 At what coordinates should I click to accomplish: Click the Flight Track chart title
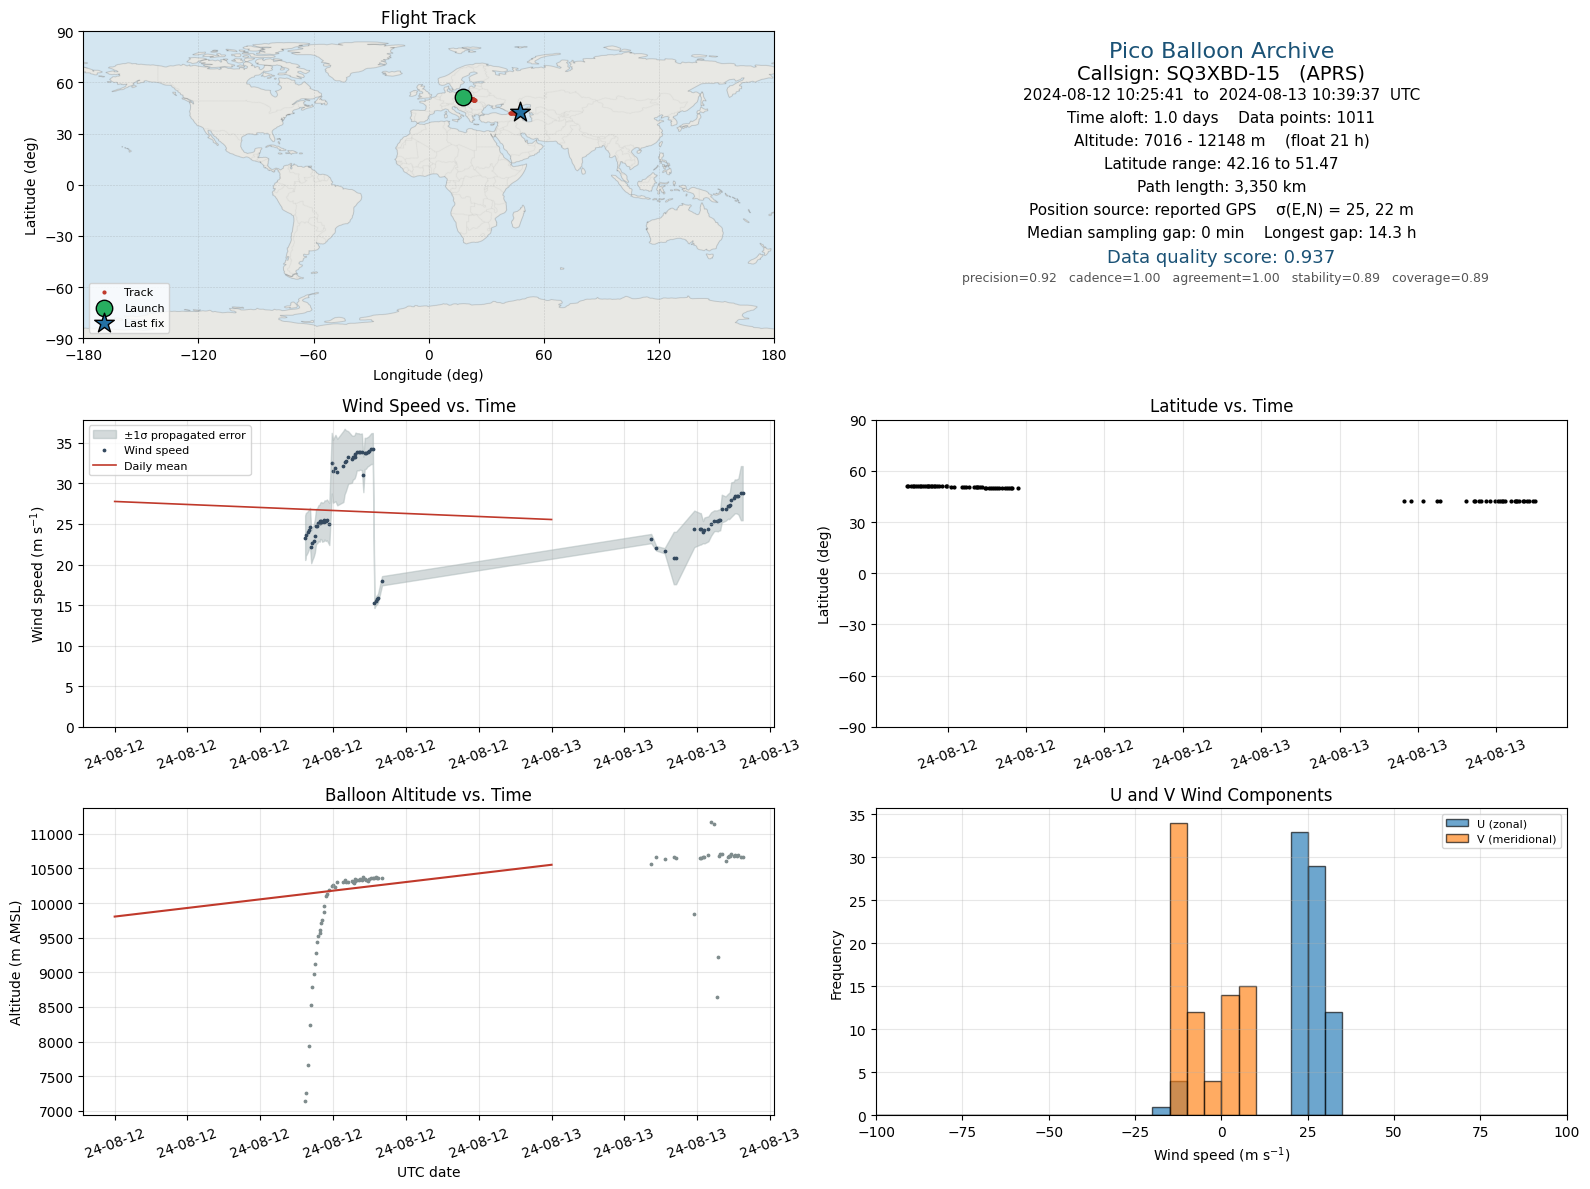[428, 18]
